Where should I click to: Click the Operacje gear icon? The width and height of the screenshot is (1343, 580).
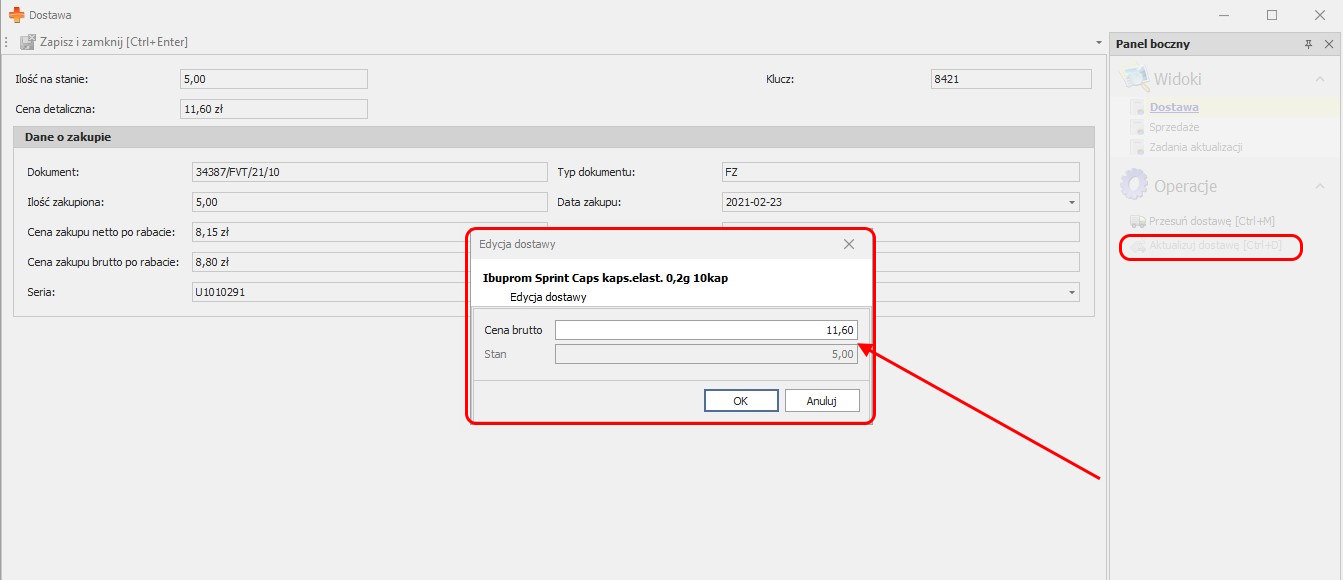click(1134, 185)
